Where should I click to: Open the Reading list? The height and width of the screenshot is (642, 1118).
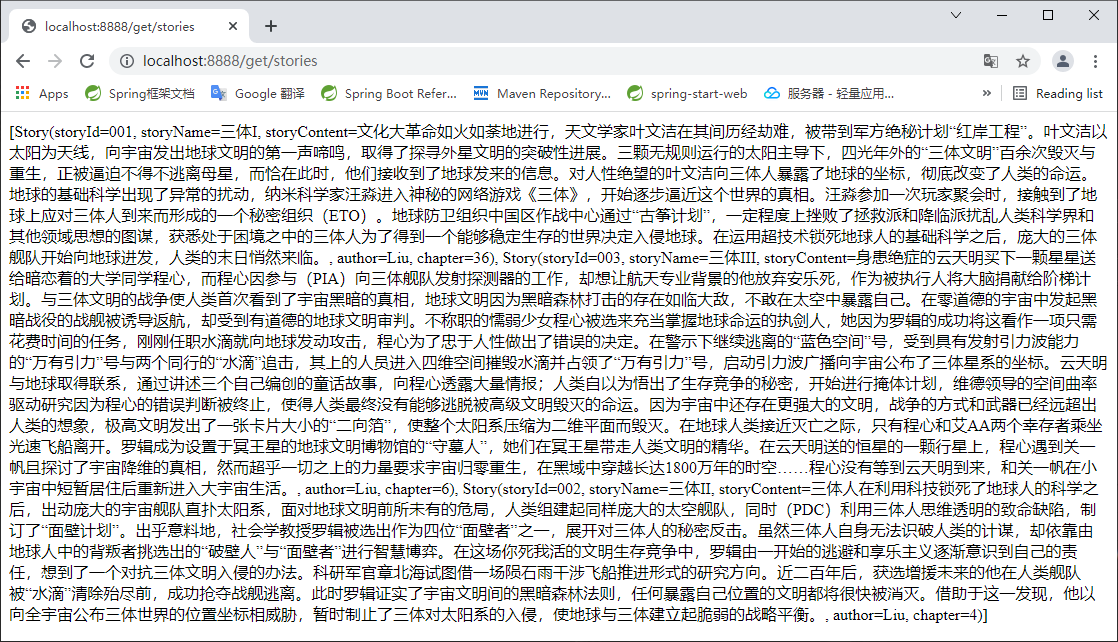point(1063,93)
